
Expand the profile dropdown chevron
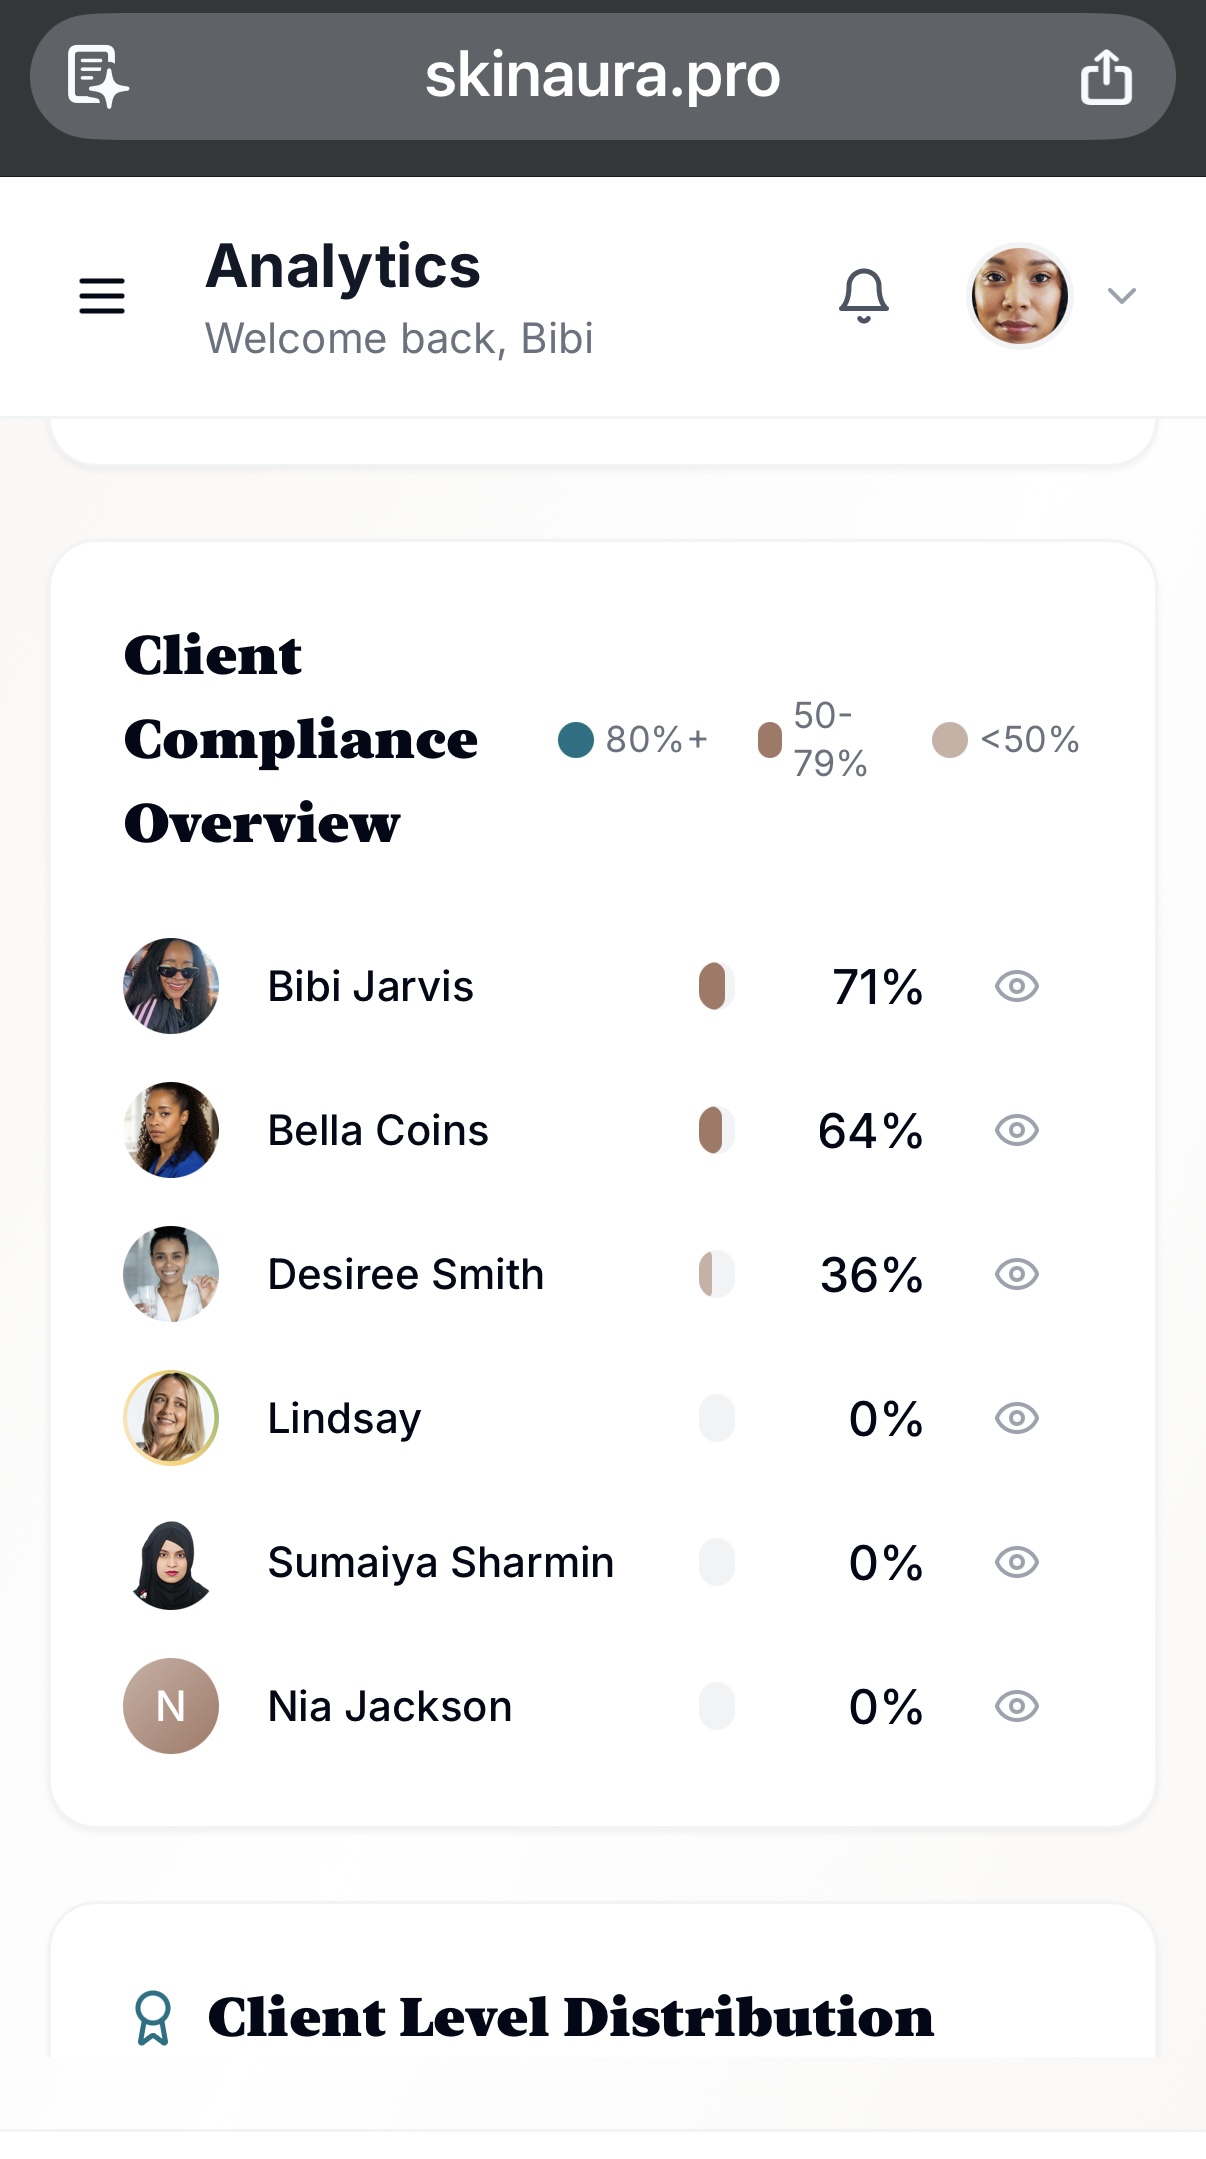(x=1122, y=296)
